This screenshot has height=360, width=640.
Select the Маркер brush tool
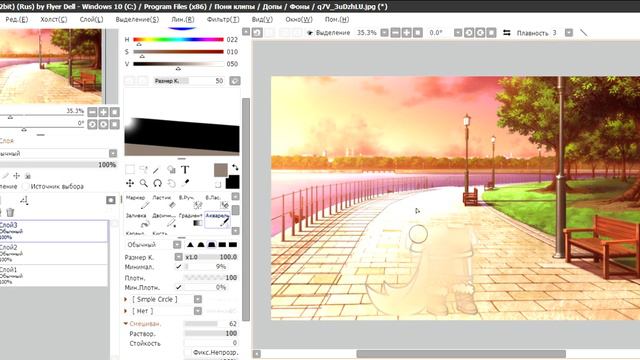(137, 202)
